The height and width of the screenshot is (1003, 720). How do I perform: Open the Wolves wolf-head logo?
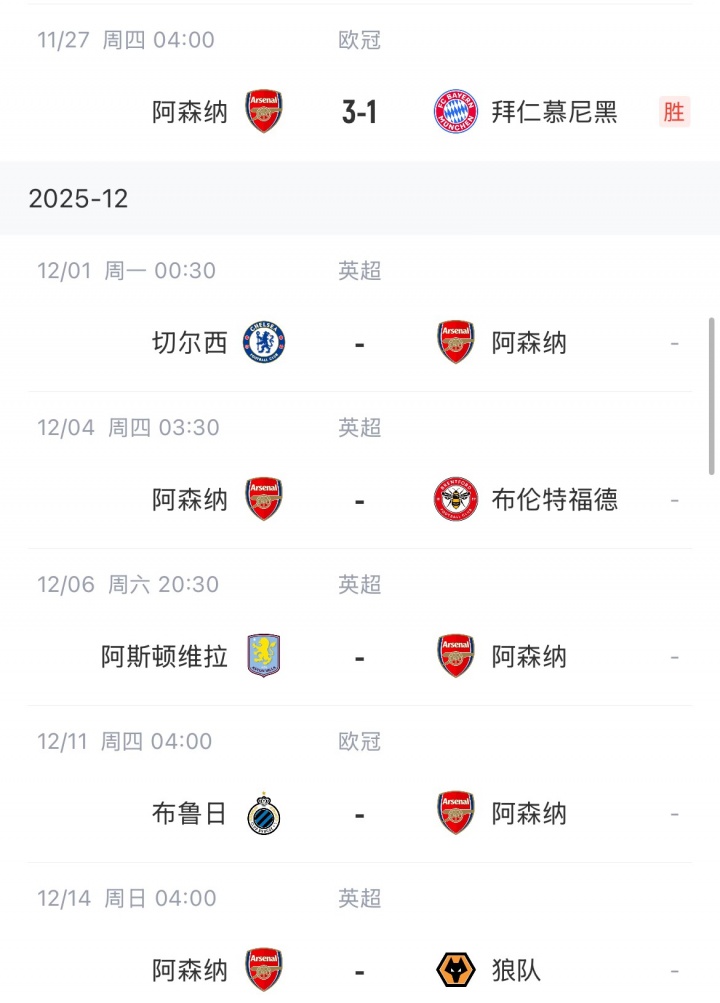click(456, 970)
